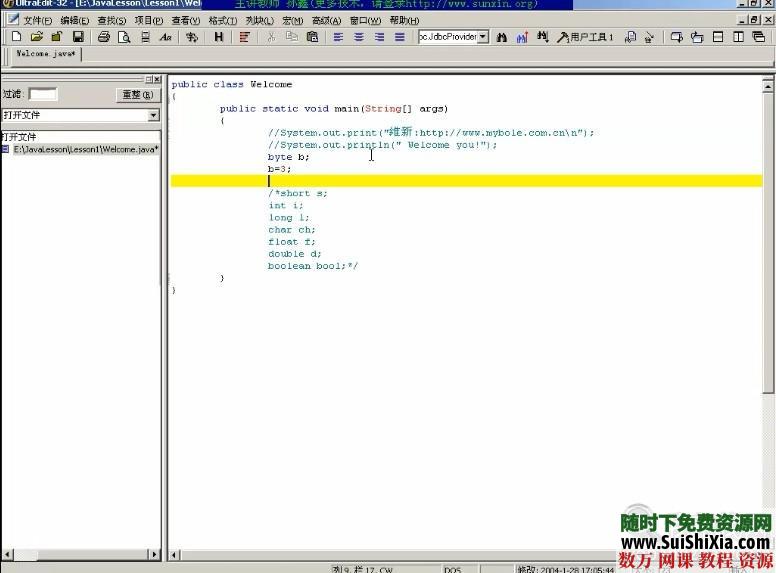Select Welcome.java in the open files list
This screenshot has height=573, width=776.
coord(85,149)
